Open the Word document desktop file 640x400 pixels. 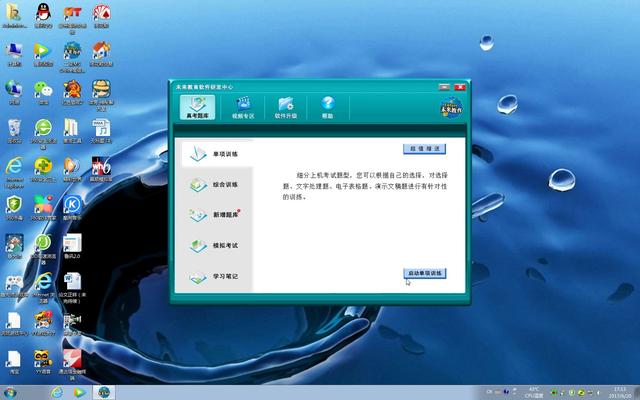[72, 287]
